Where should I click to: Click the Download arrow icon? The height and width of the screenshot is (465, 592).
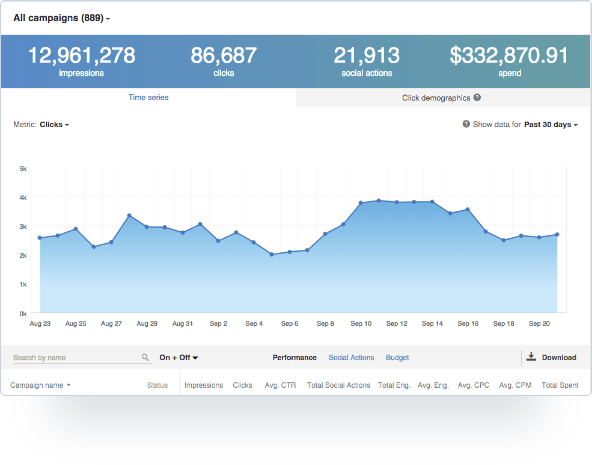[x=531, y=357]
